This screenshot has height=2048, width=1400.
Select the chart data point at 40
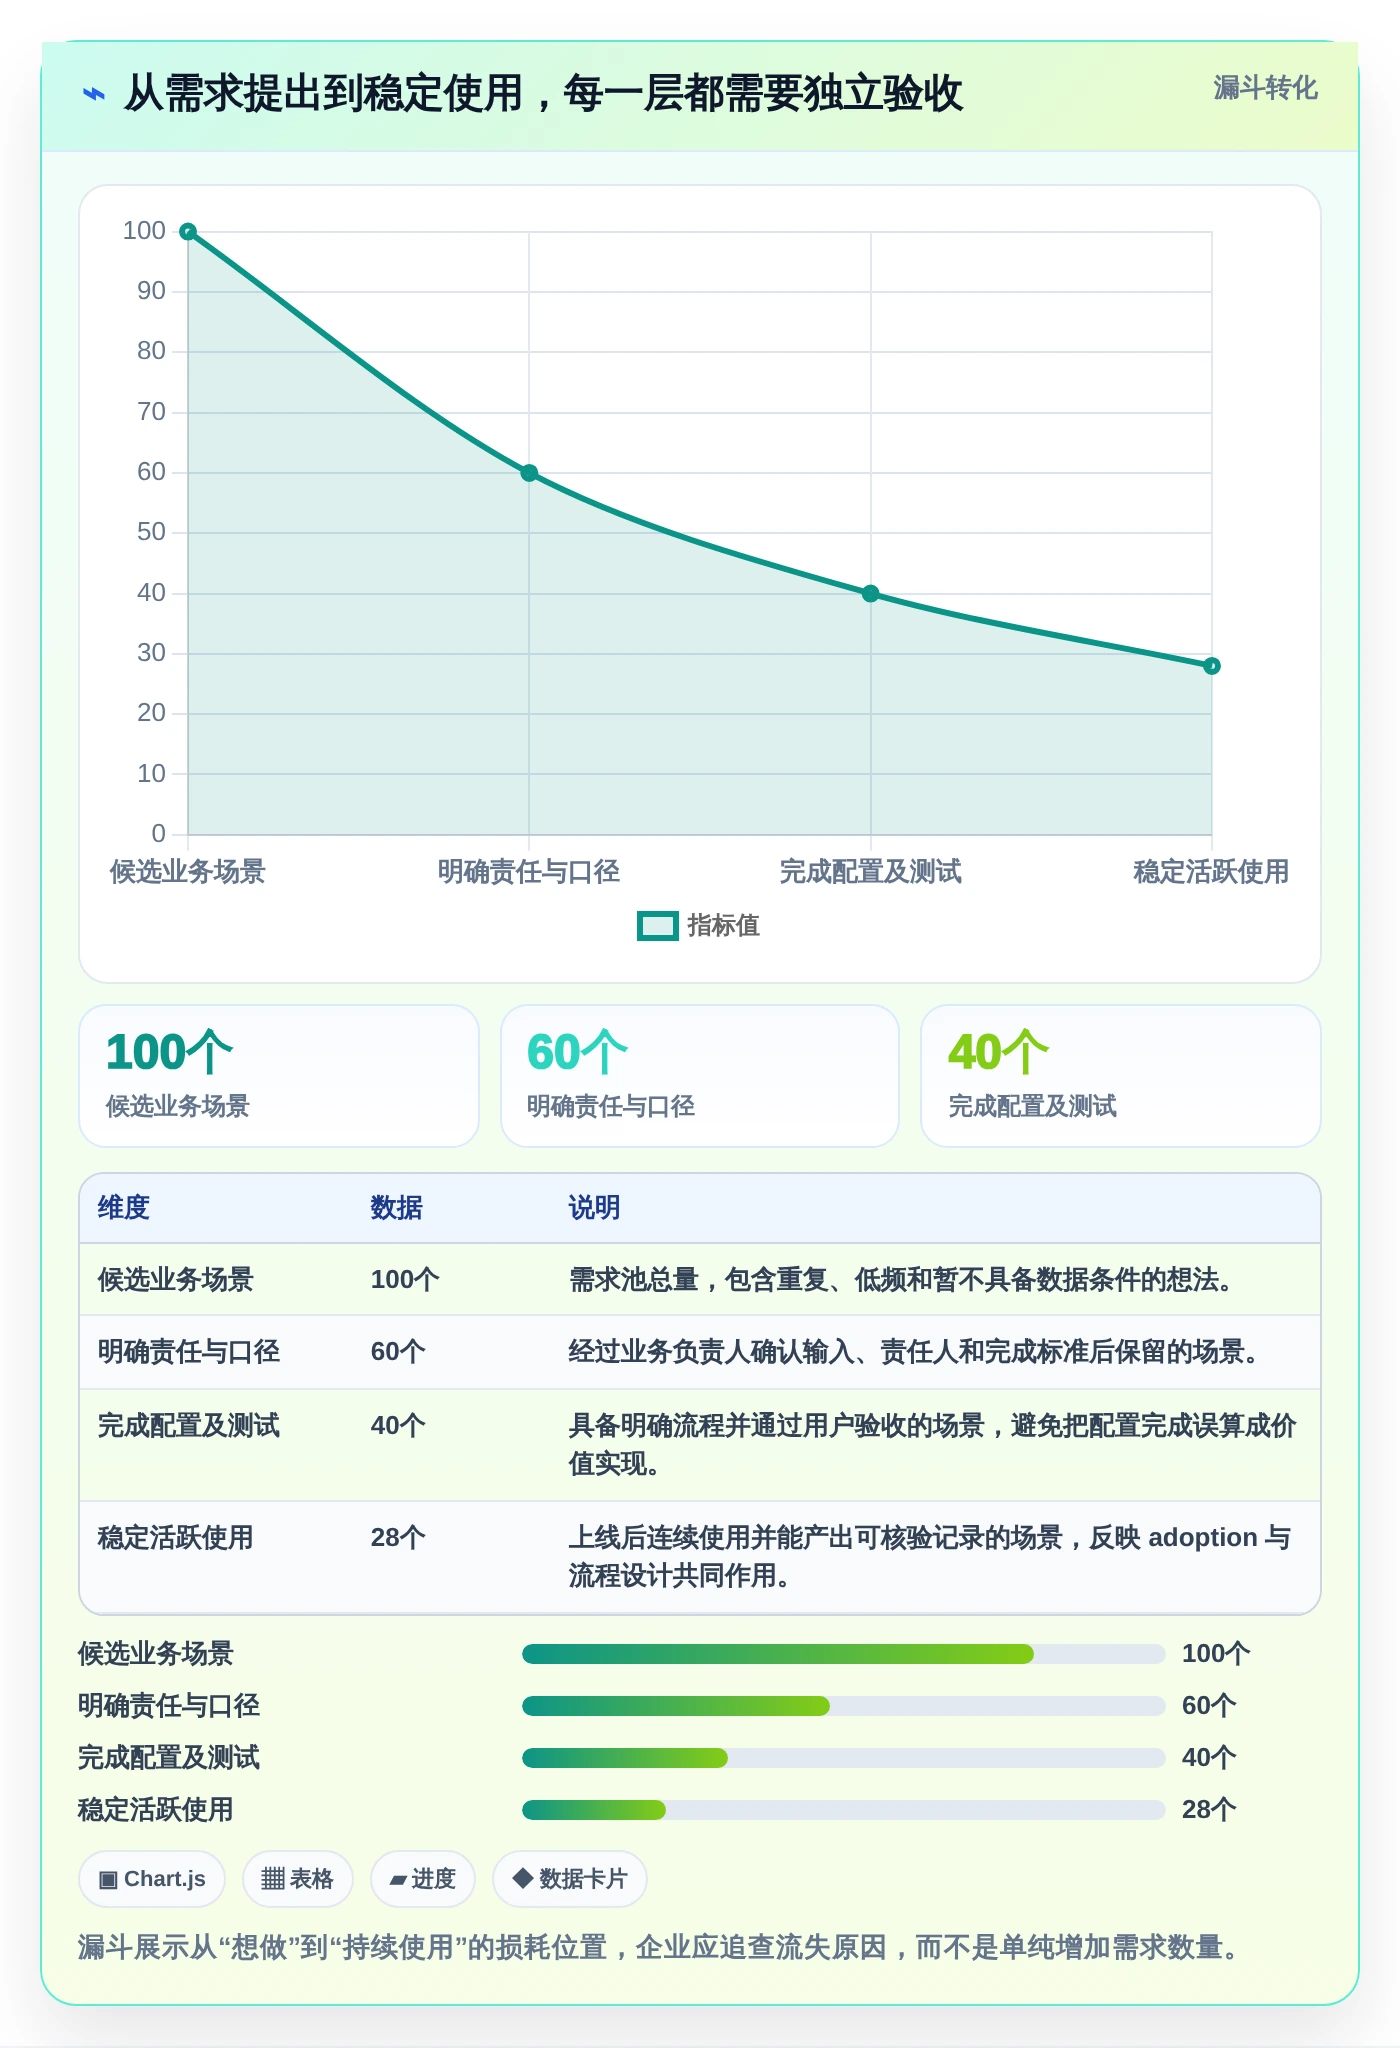click(x=870, y=594)
